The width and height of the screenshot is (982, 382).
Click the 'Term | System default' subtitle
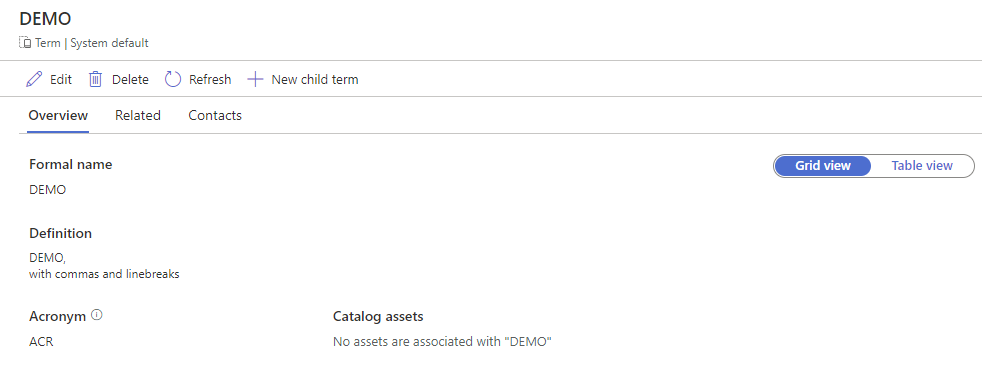[x=92, y=43]
